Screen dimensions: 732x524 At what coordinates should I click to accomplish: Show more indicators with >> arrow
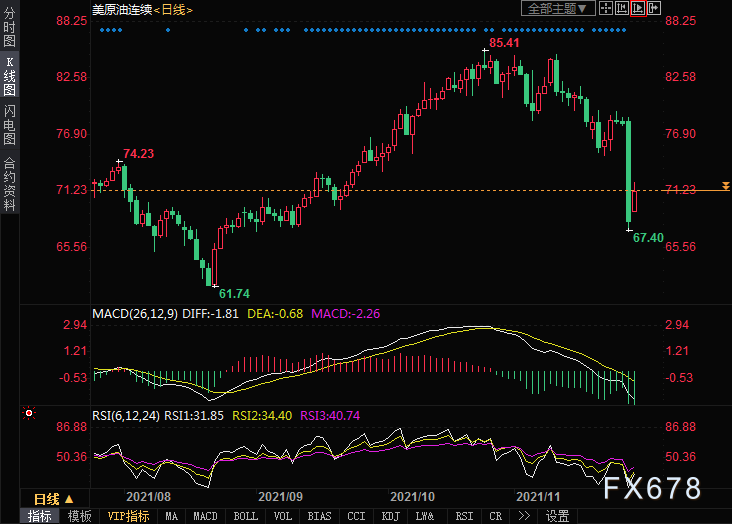coord(524,516)
